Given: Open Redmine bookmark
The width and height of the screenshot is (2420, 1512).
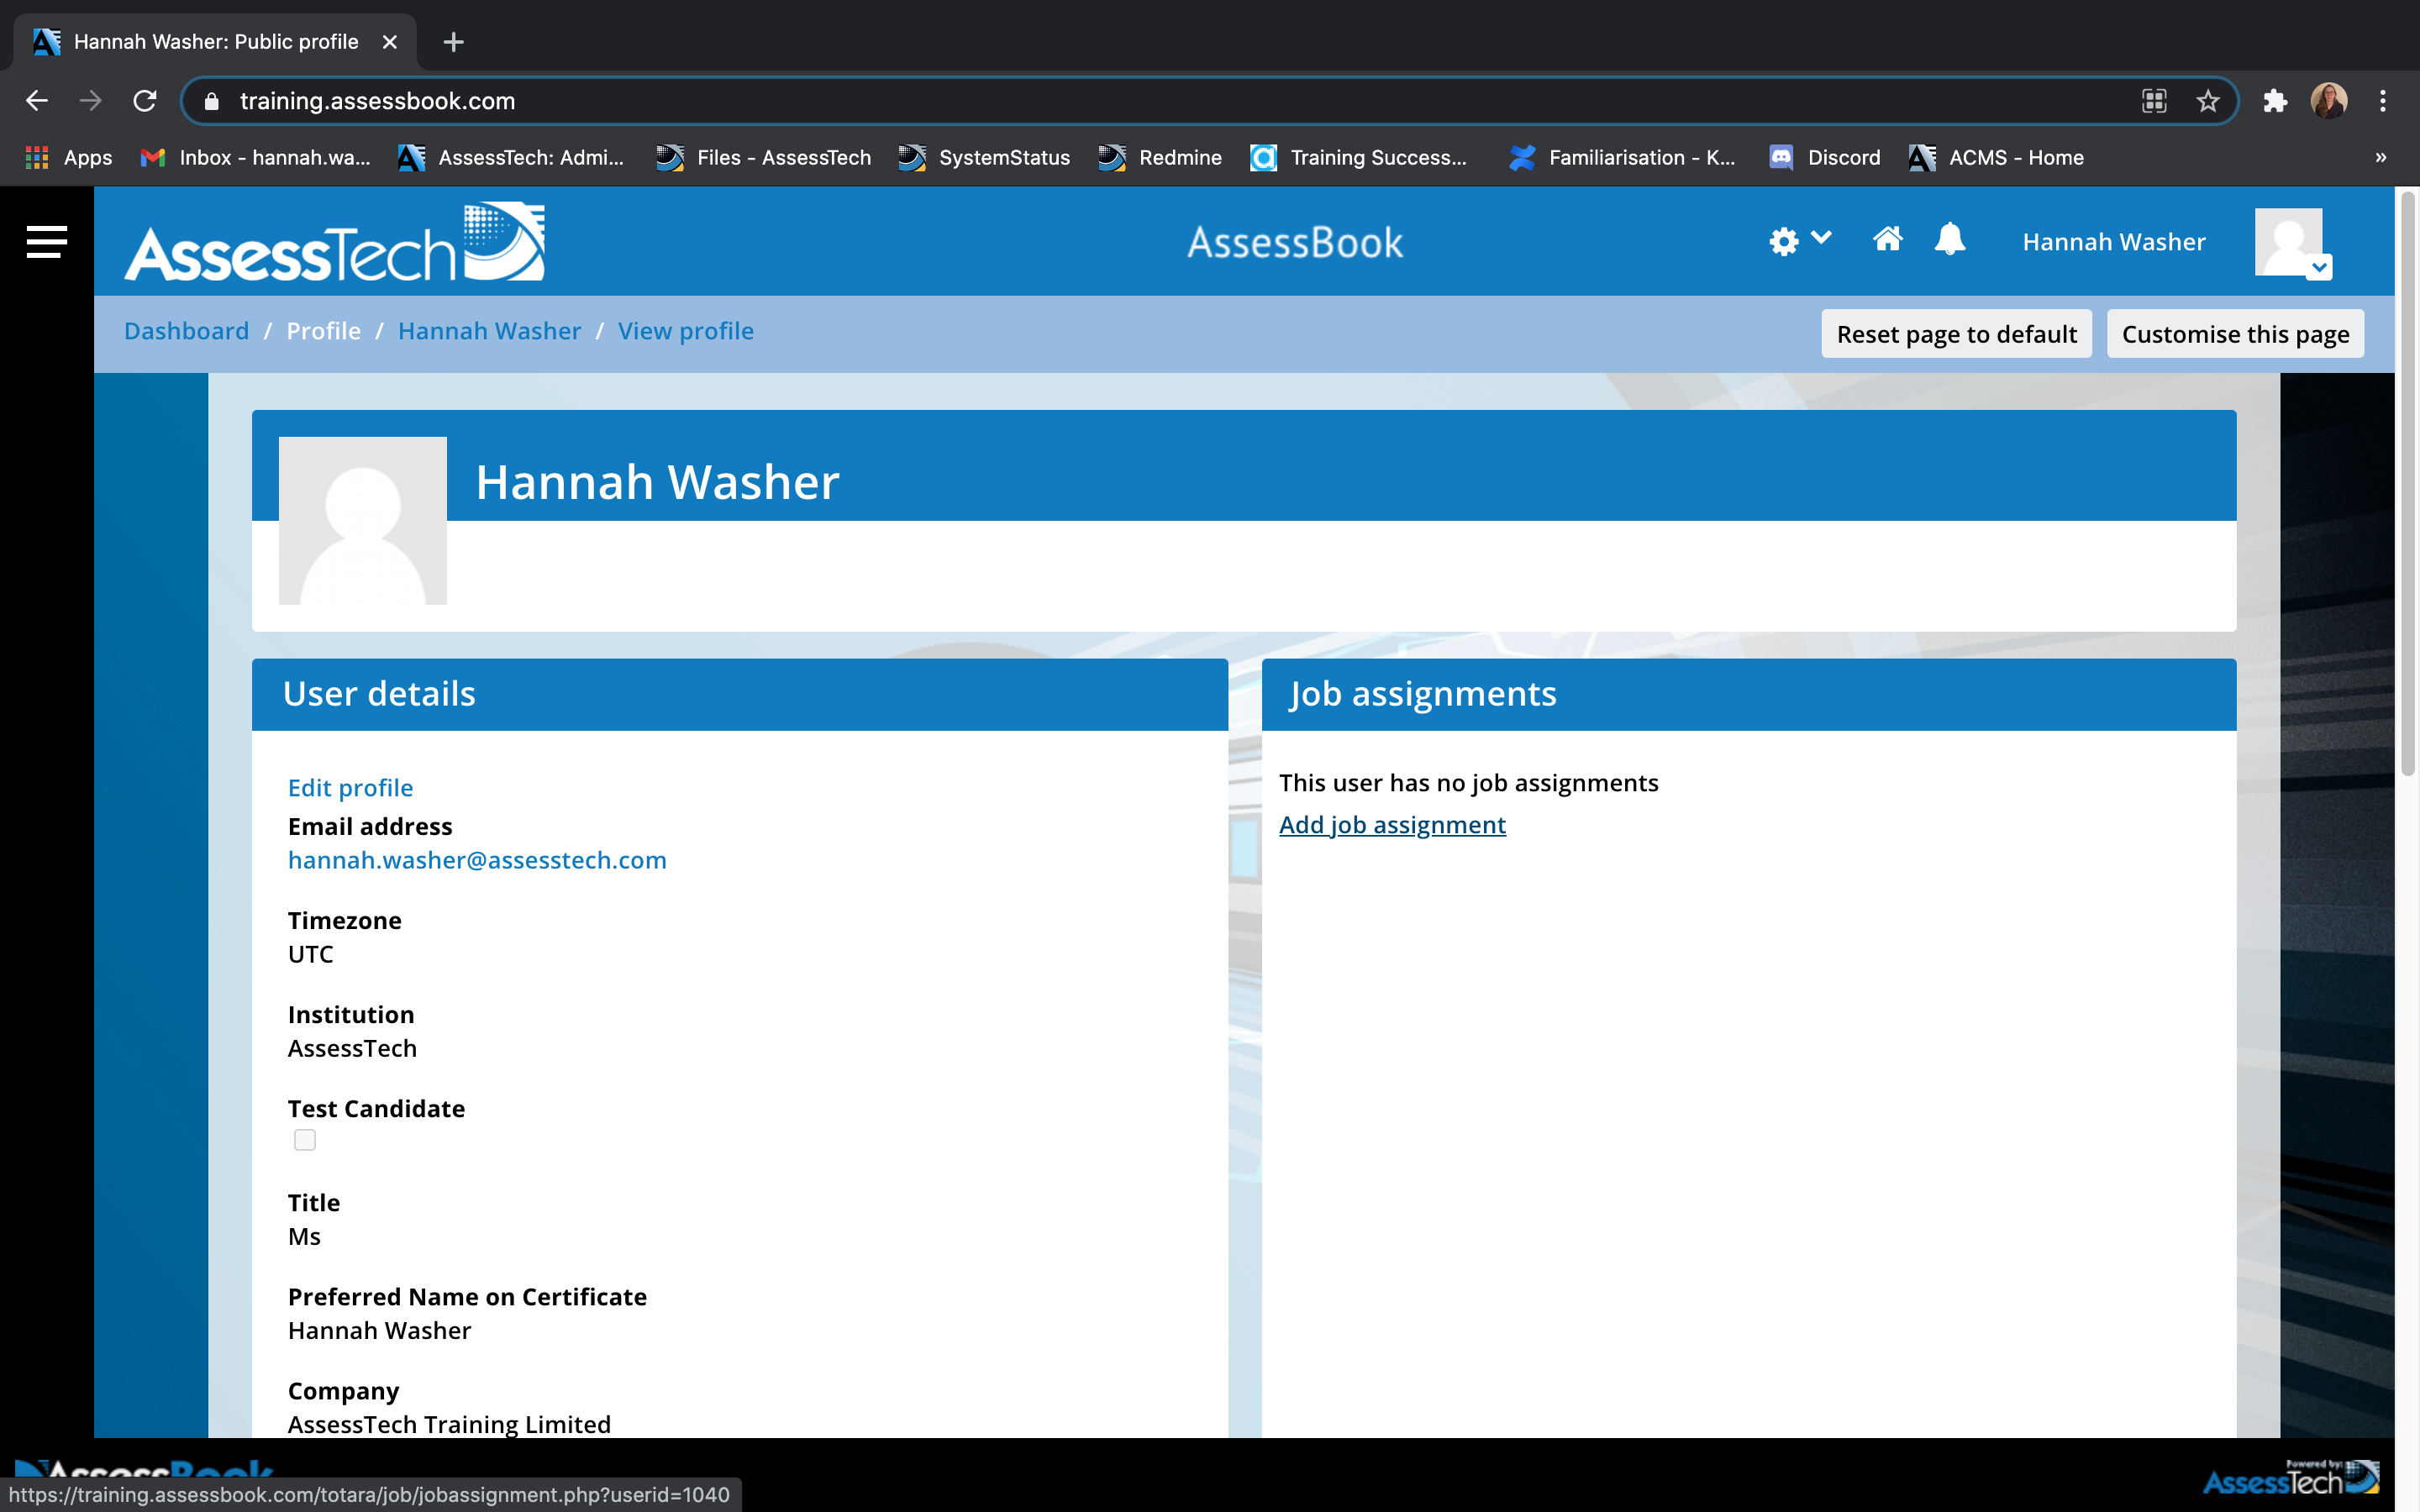Looking at the screenshot, I should 1160,157.
